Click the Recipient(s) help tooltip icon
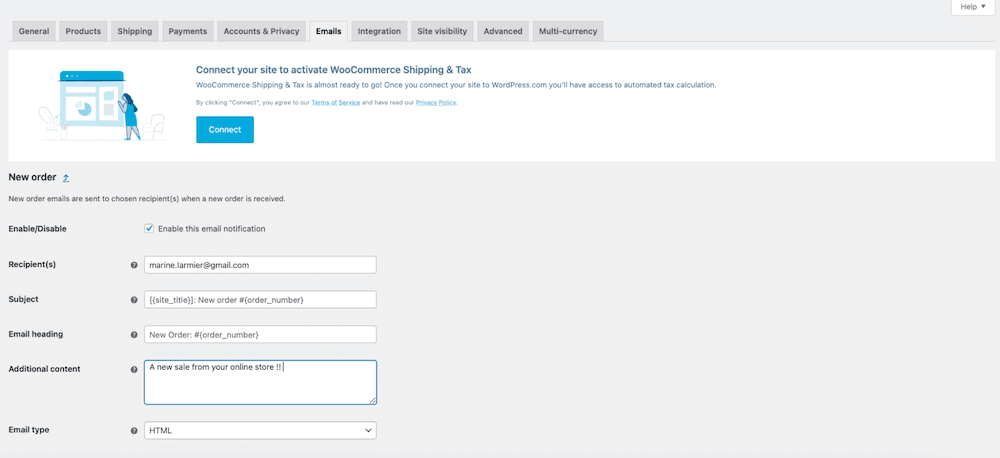The image size is (1000, 458). coord(134,265)
